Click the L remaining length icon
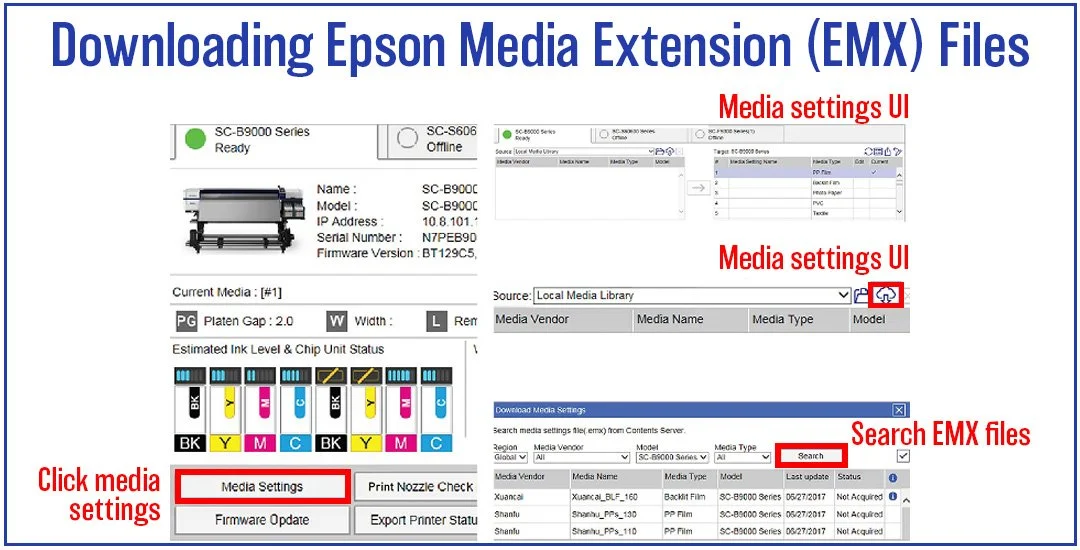The width and height of the screenshot is (1080, 550). coord(437,321)
